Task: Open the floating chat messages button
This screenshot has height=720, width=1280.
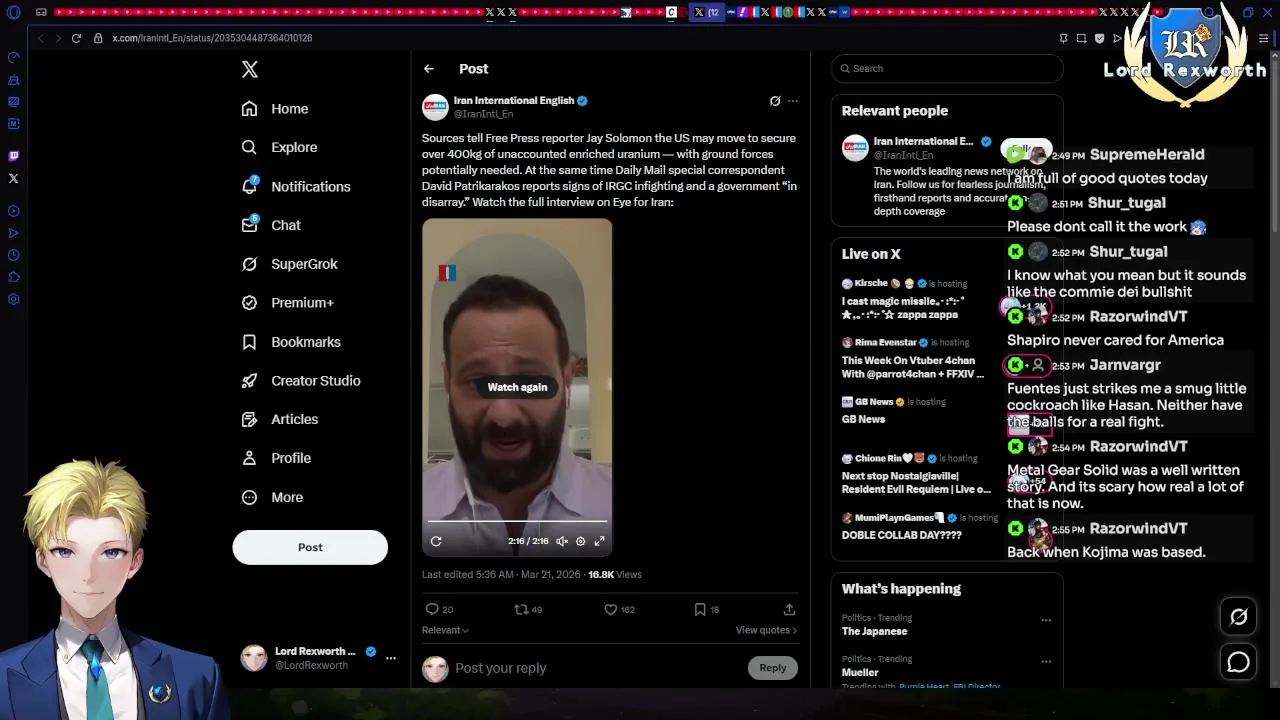Action: (1239, 662)
